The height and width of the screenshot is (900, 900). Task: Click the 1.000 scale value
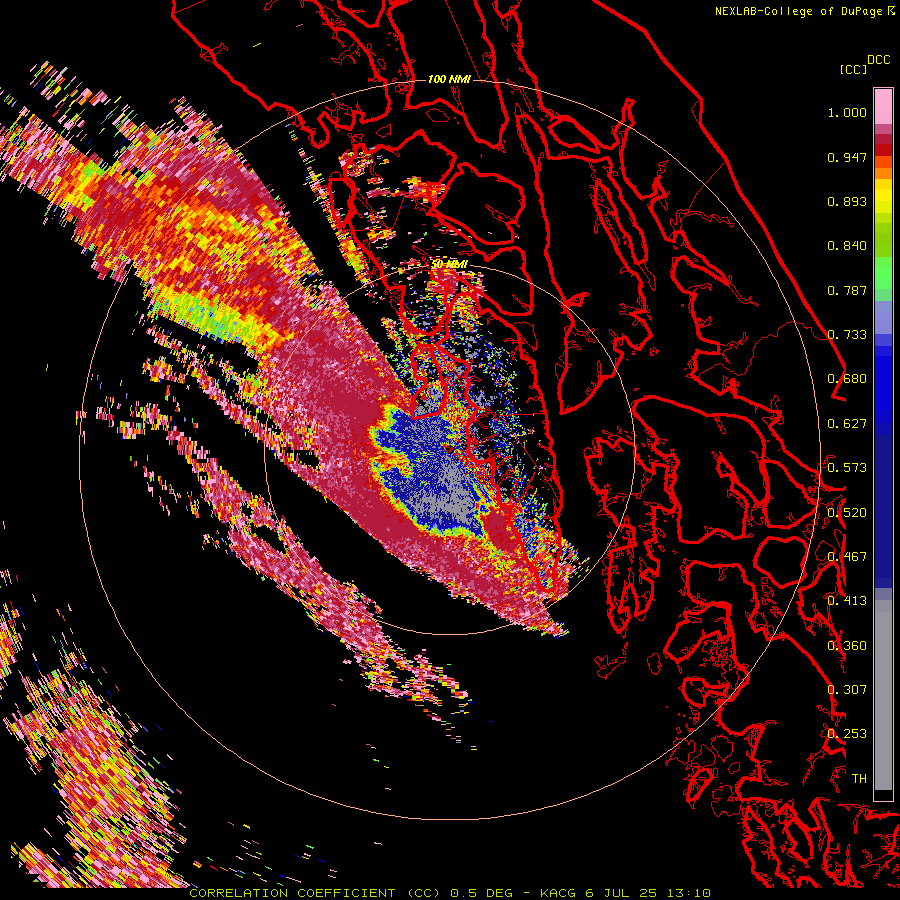click(x=847, y=112)
